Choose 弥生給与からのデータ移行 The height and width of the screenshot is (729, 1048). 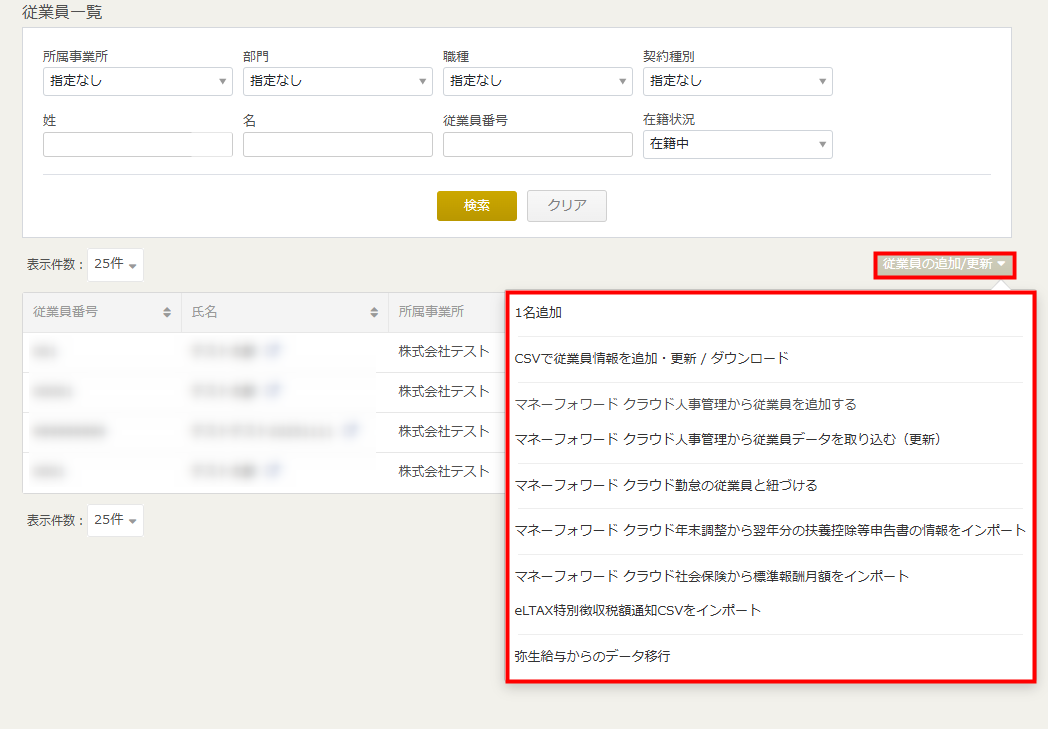coord(592,656)
